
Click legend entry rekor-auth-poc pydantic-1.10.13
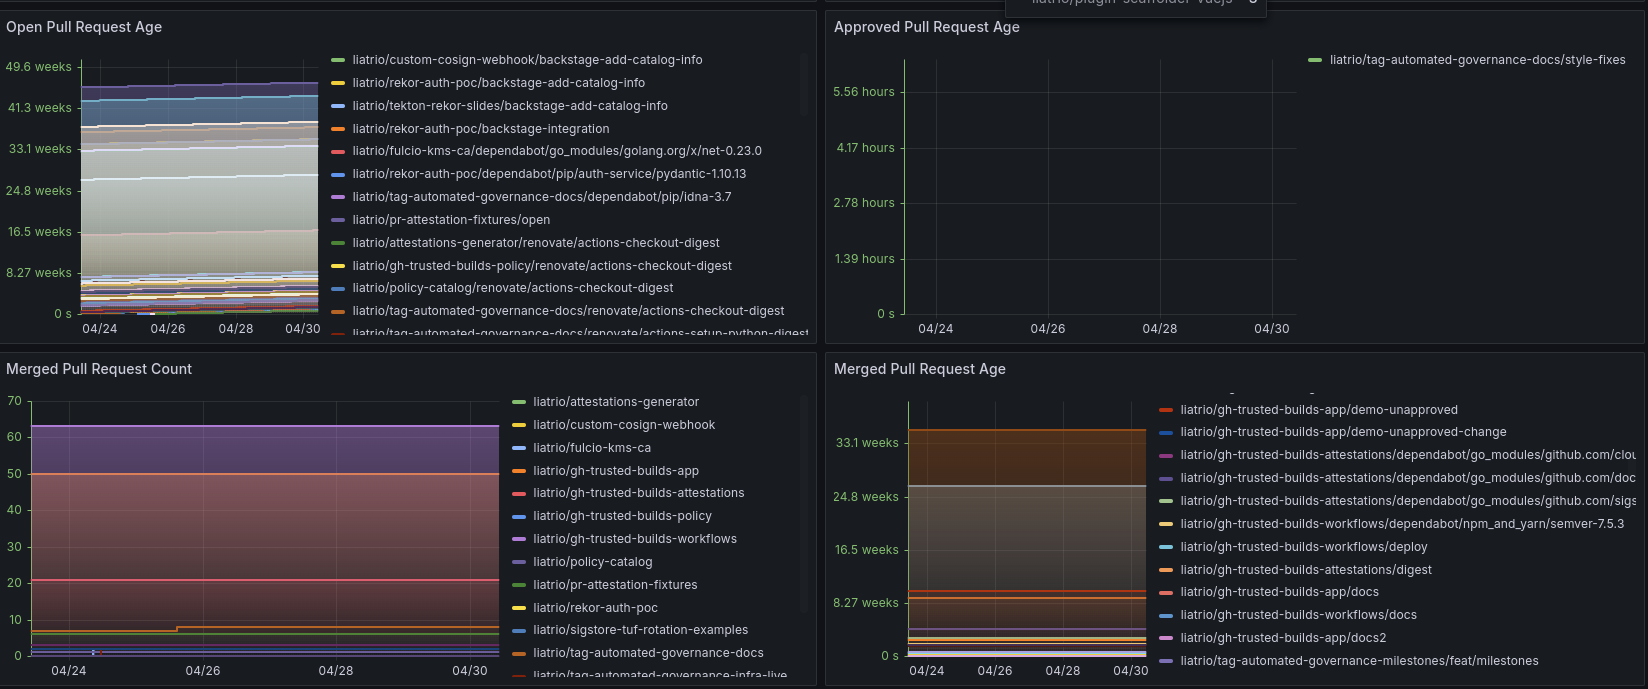(549, 174)
